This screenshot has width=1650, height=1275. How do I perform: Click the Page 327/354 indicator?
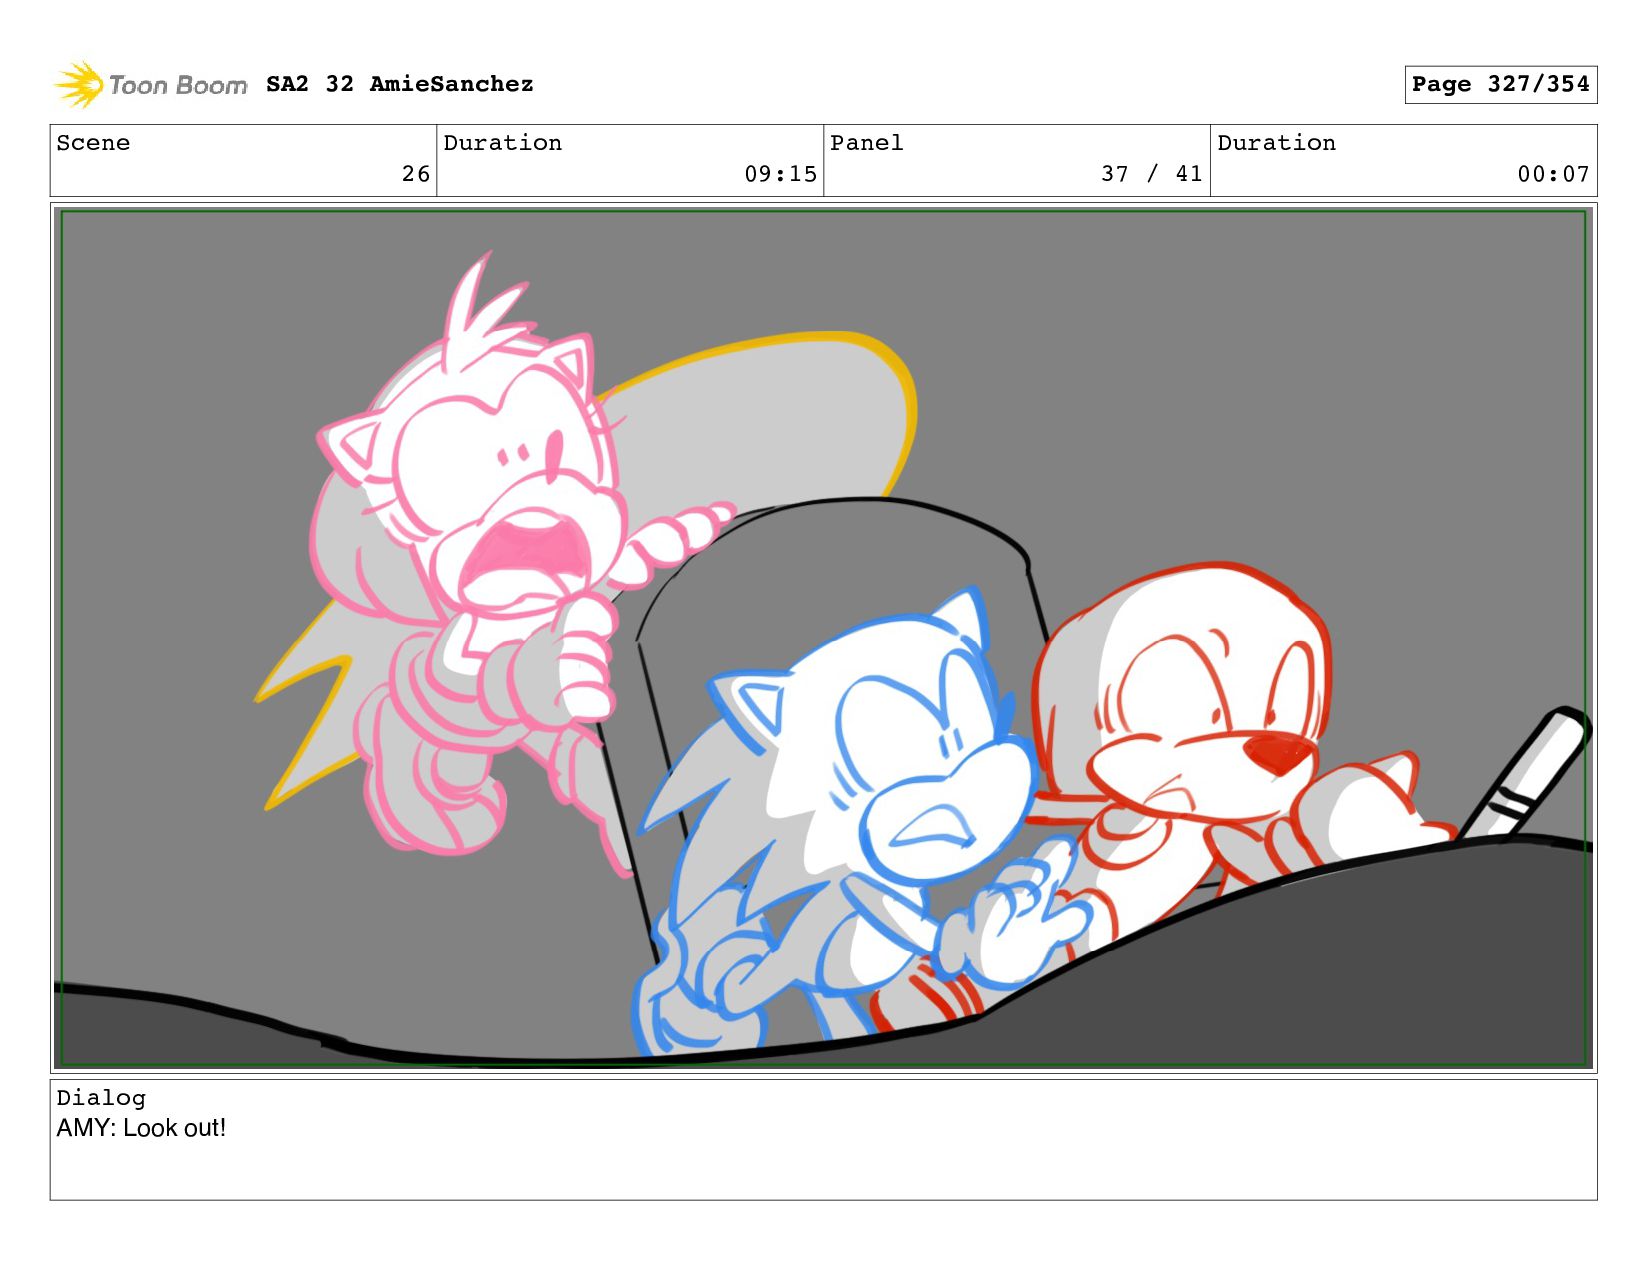click(x=1500, y=84)
